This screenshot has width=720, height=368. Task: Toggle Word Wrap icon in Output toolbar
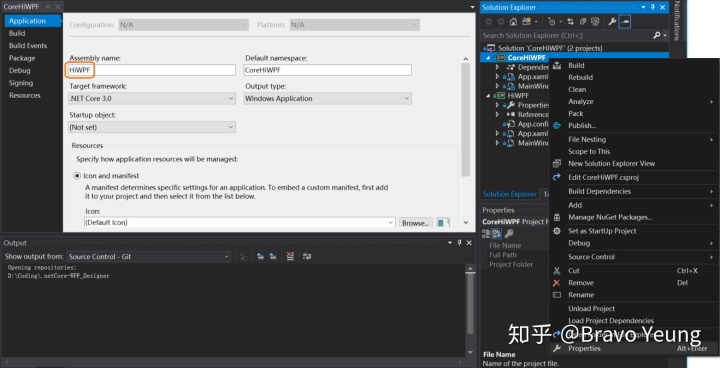coord(307,256)
